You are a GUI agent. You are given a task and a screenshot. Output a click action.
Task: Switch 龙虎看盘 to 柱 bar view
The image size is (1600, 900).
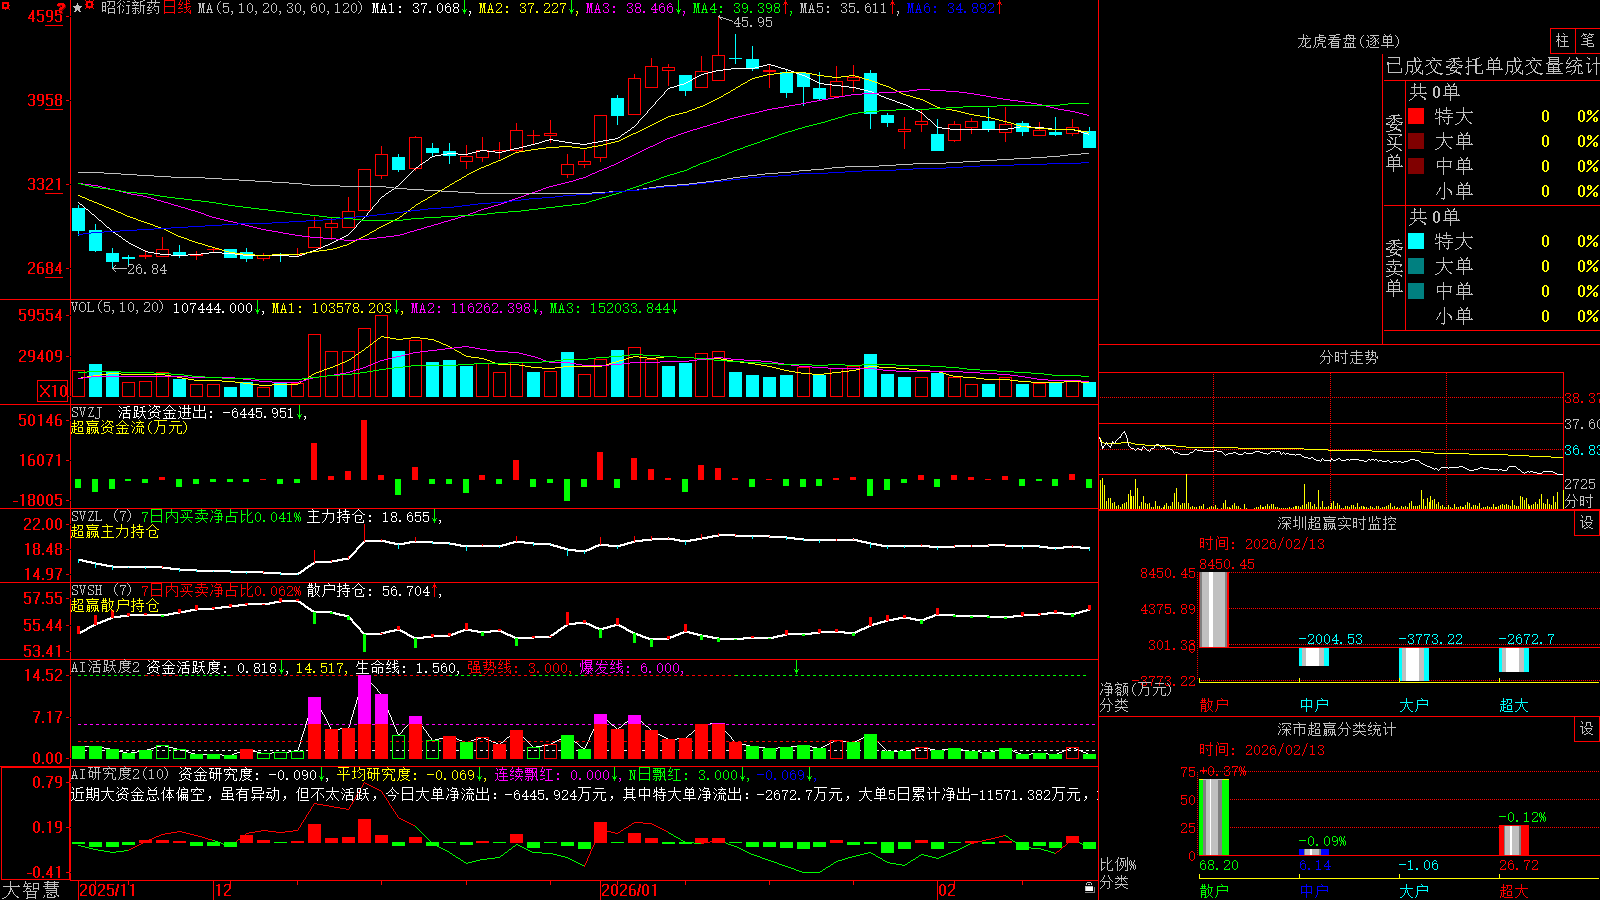click(x=1562, y=40)
